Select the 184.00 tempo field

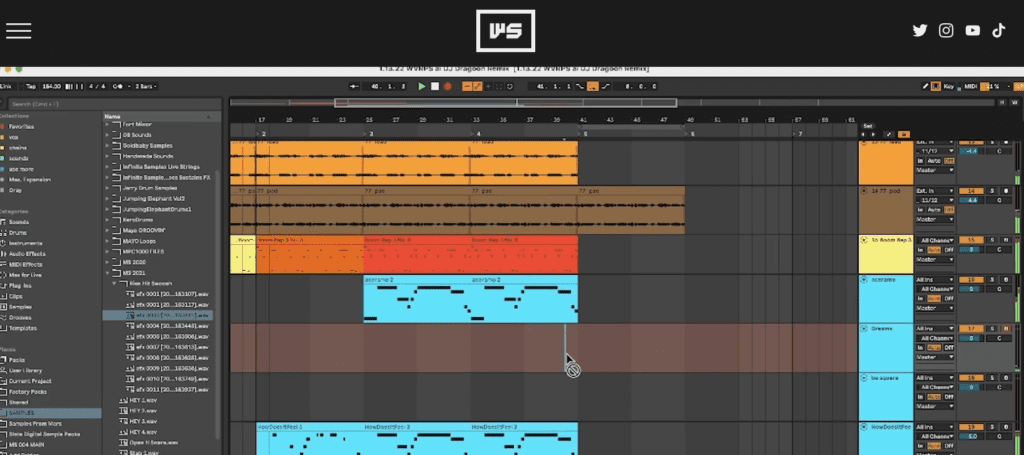point(52,86)
